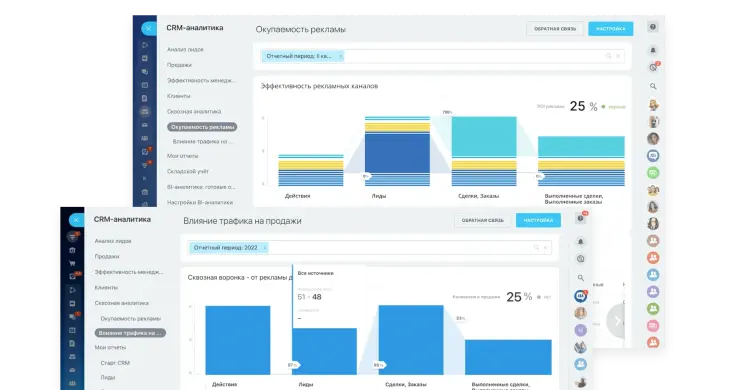Close Влияние трафика panel via blue X button

tap(76, 220)
